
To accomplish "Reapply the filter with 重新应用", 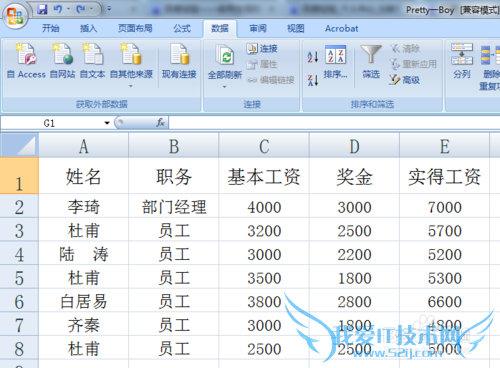I will coord(413,64).
